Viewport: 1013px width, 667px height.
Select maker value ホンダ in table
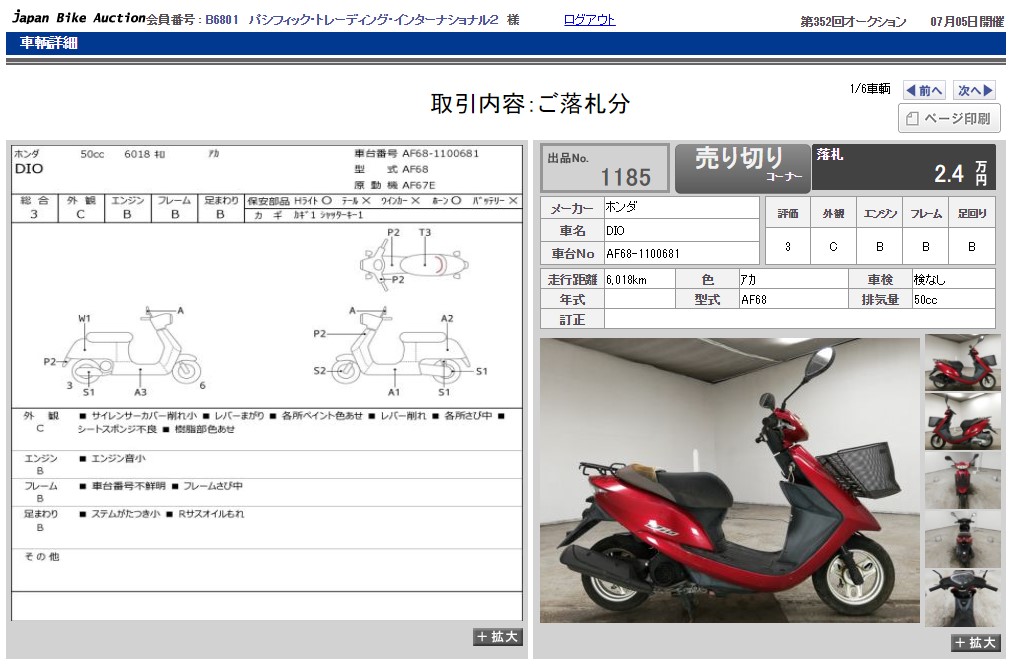(x=621, y=207)
